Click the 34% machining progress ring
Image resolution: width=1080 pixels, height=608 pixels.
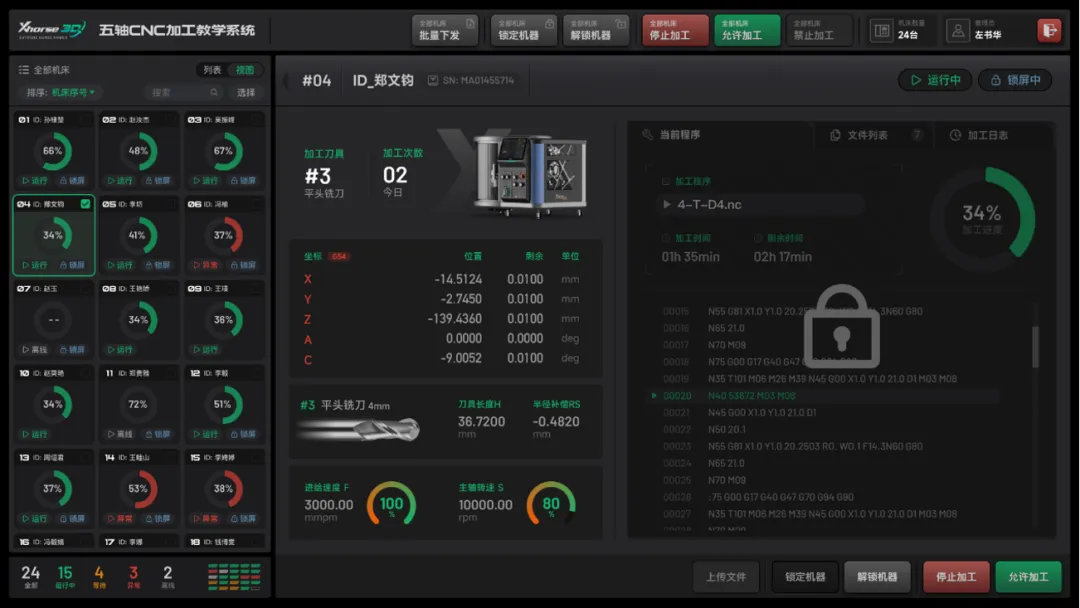point(983,219)
